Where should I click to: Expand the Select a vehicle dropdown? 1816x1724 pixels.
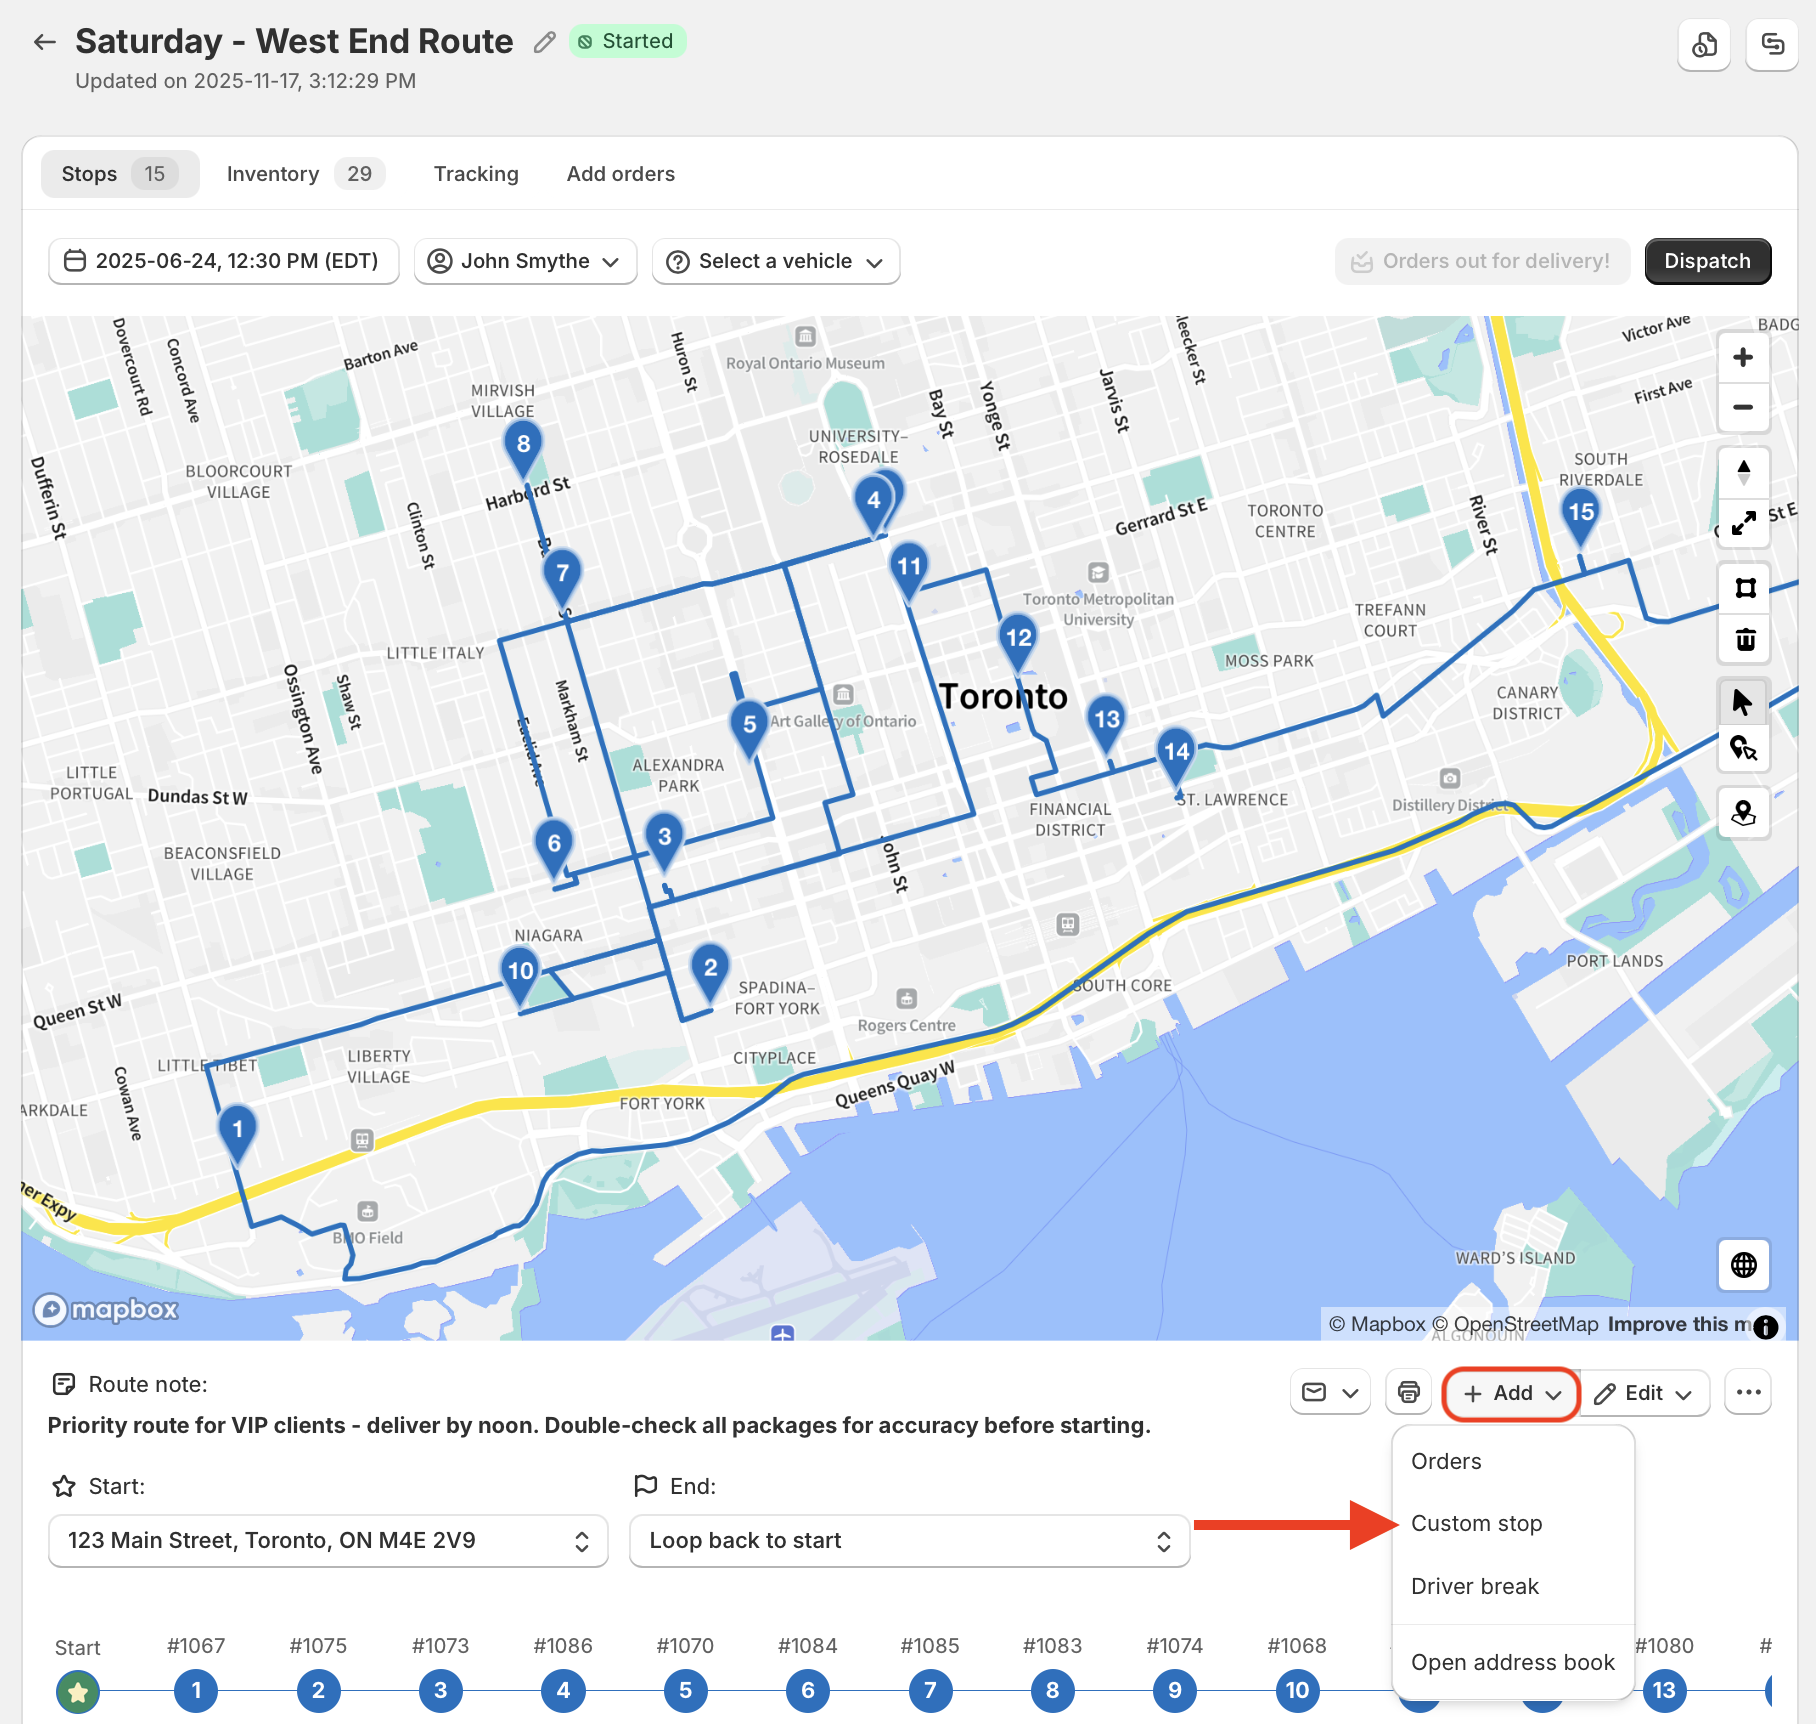[776, 261]
